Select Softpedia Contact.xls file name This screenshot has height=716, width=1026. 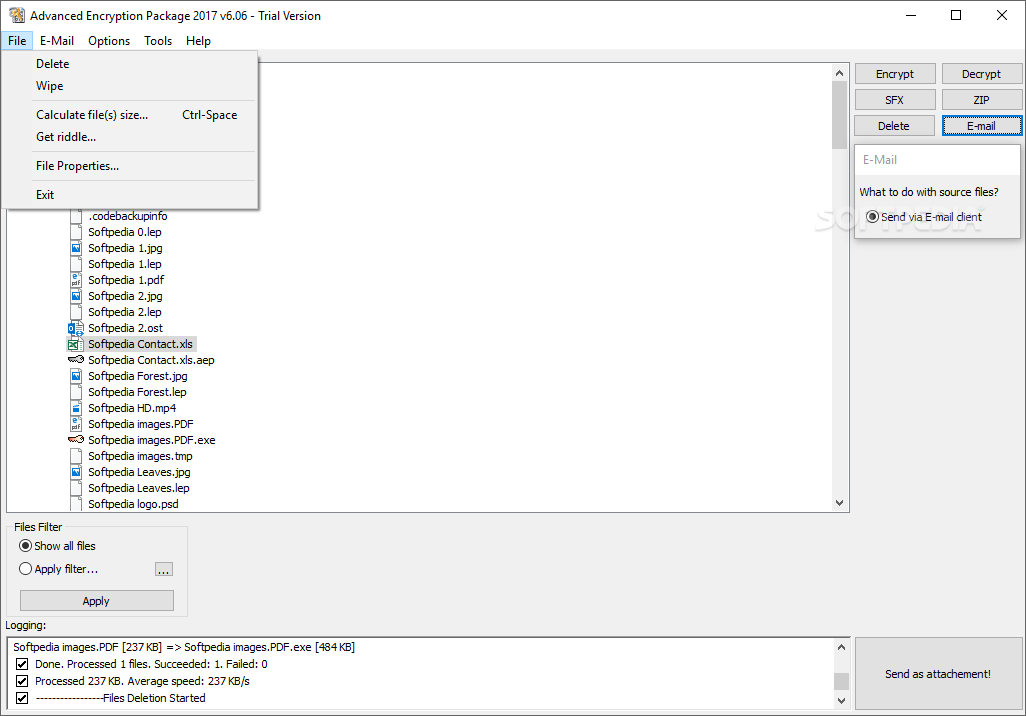[140, 344]
